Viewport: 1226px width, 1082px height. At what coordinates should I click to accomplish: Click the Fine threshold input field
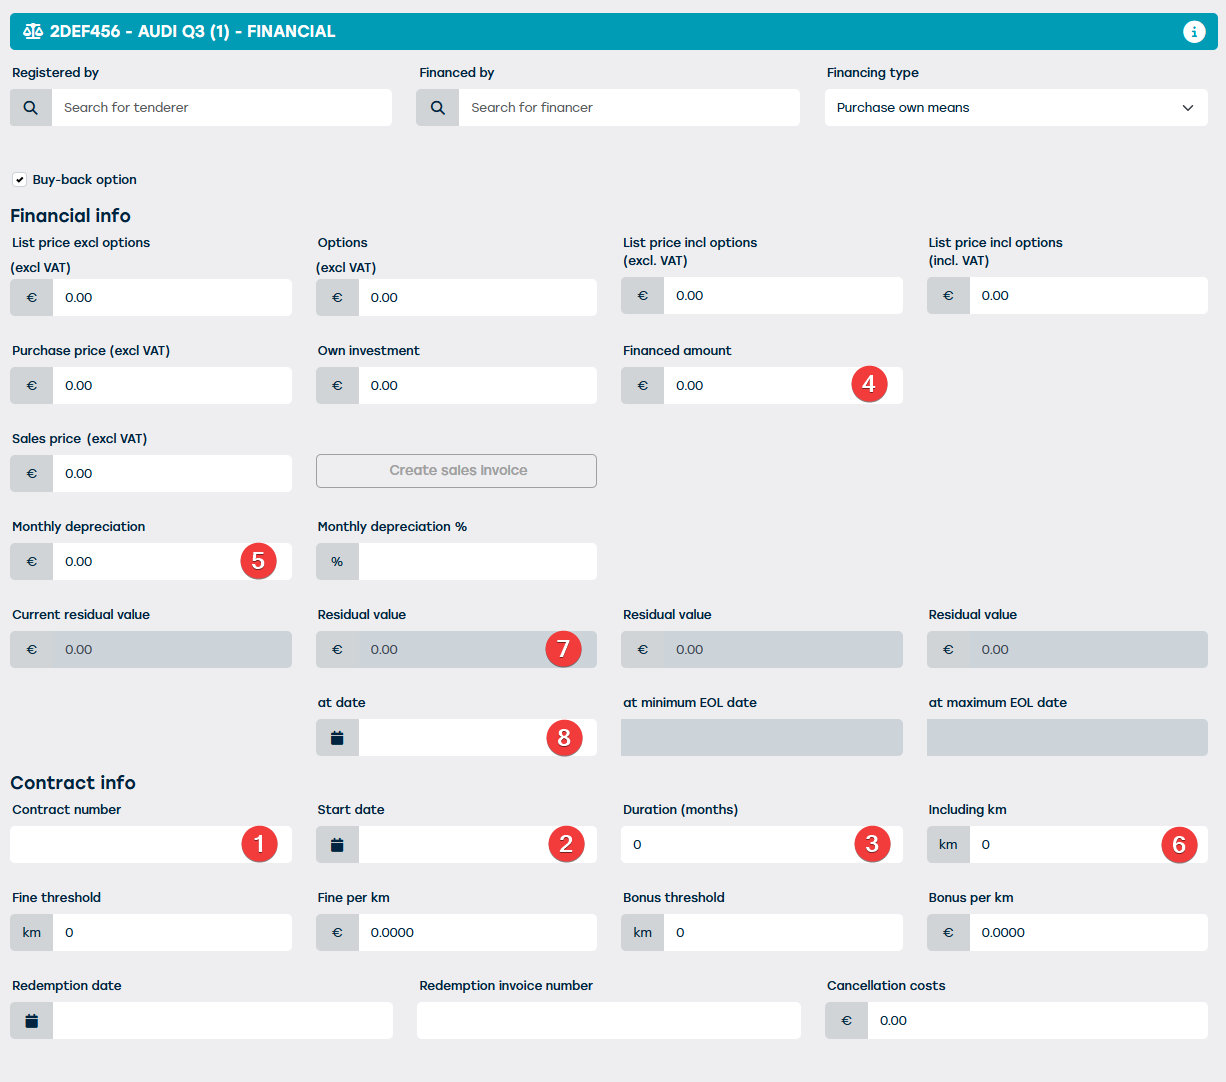tap(172, 933)
